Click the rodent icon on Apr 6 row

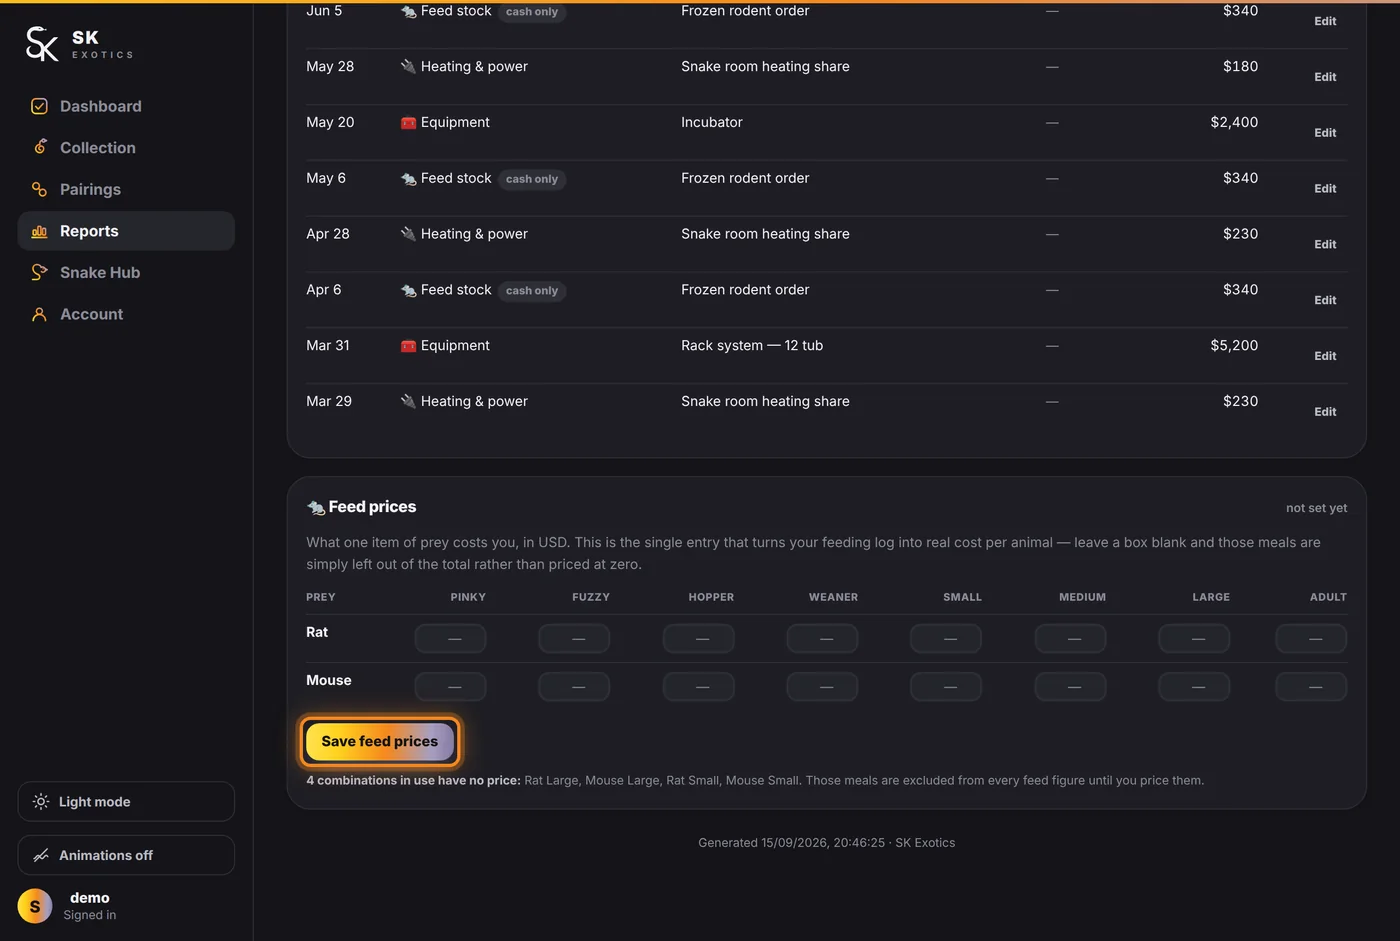click(408, 290)
